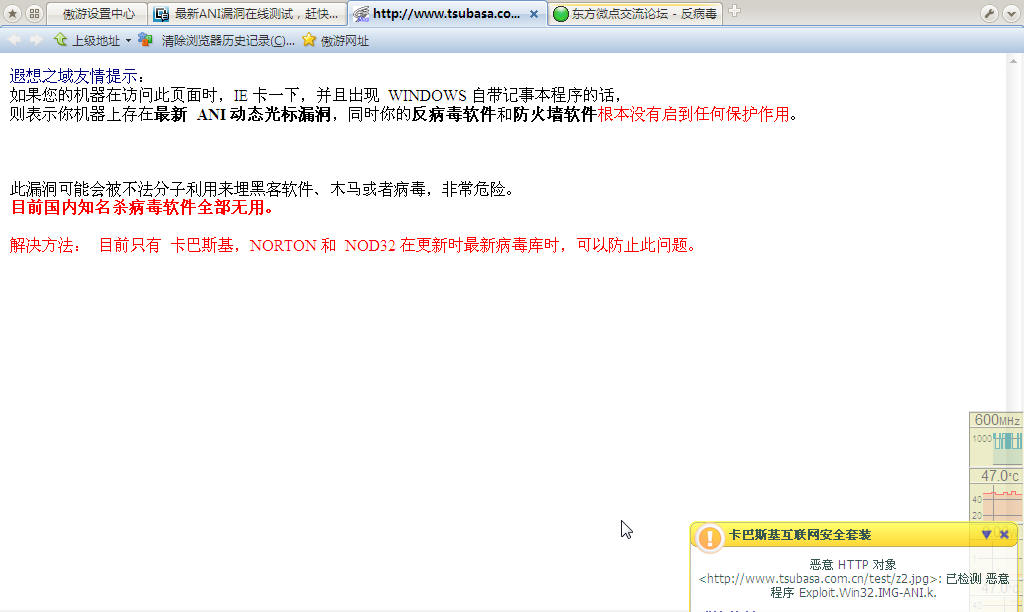Collapse Kaspersky popup with down arrow
Screen dimensions: 1024x612
coord(986,534)
